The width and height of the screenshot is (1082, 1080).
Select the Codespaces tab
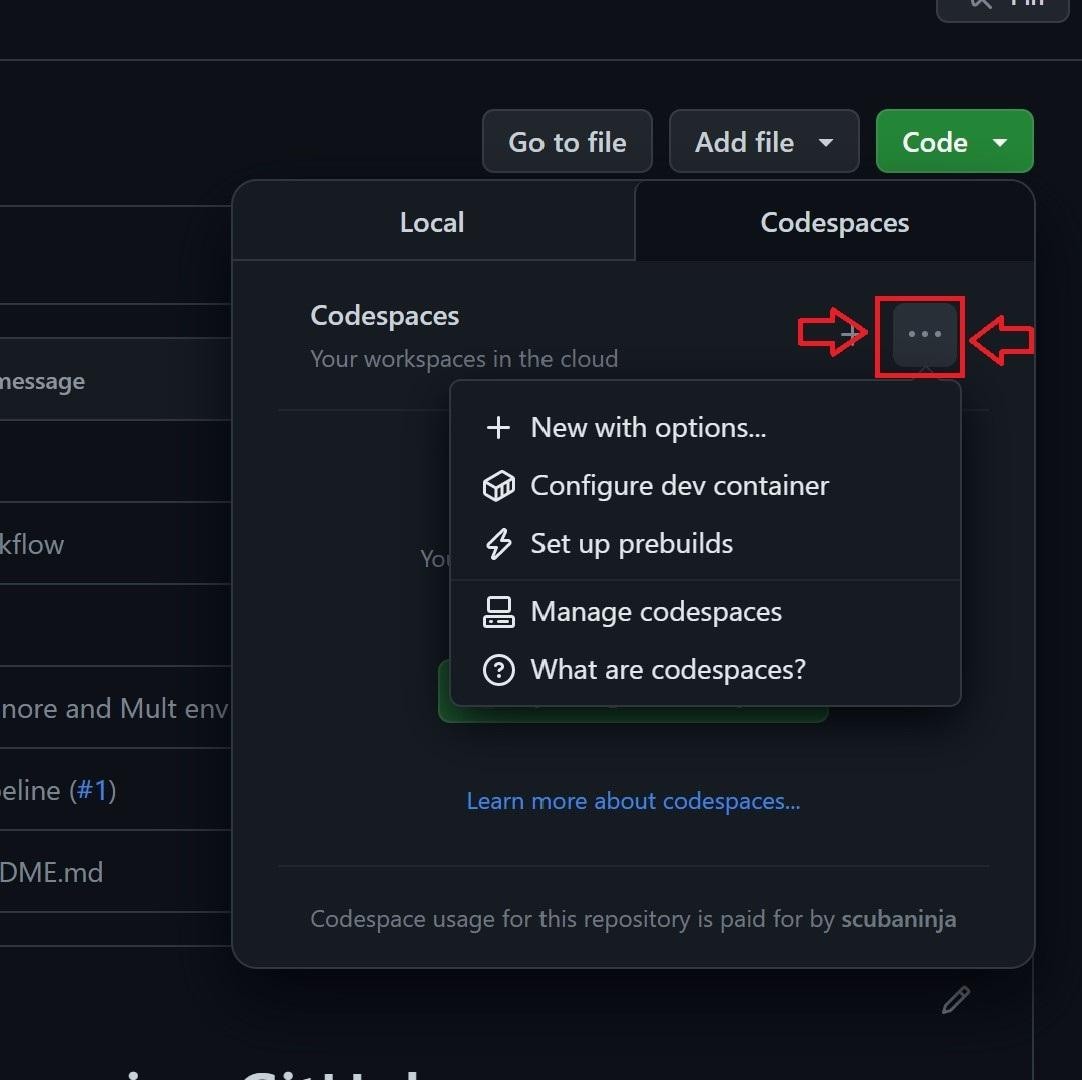[834, 222]
